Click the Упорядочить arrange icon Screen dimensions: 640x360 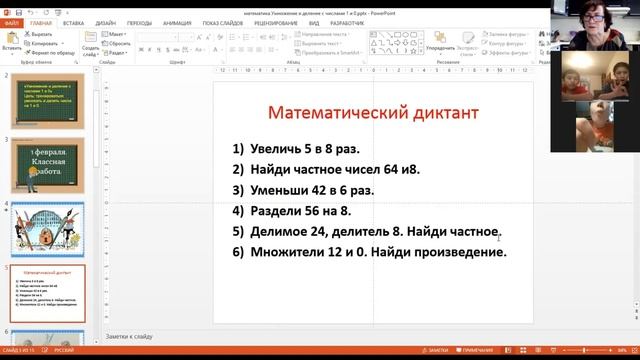pyautogui.click(x=440, y=38)
